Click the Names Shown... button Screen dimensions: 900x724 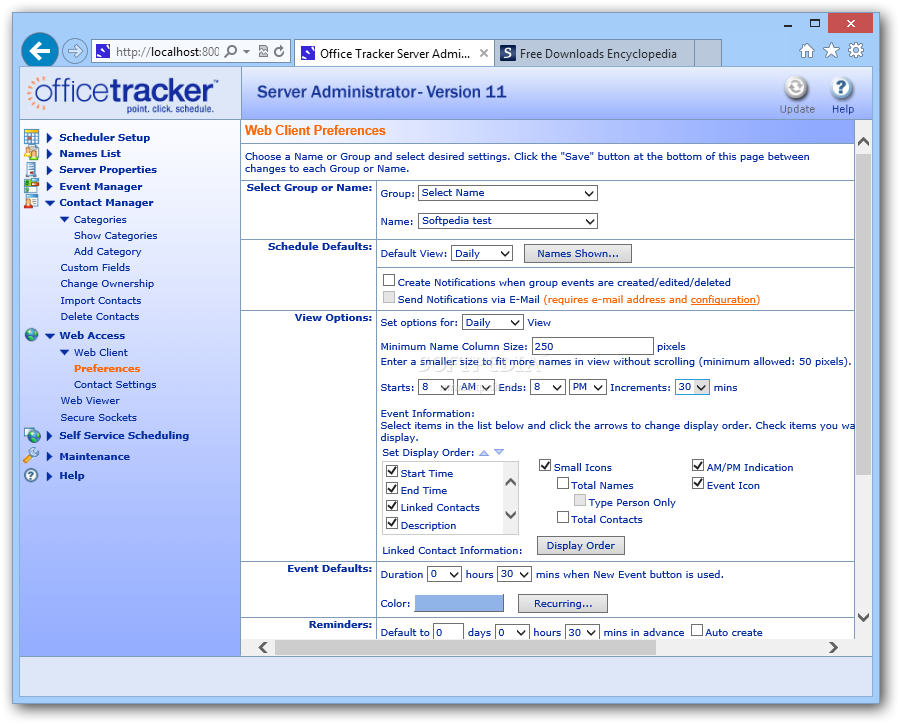(x=577, y=254)
